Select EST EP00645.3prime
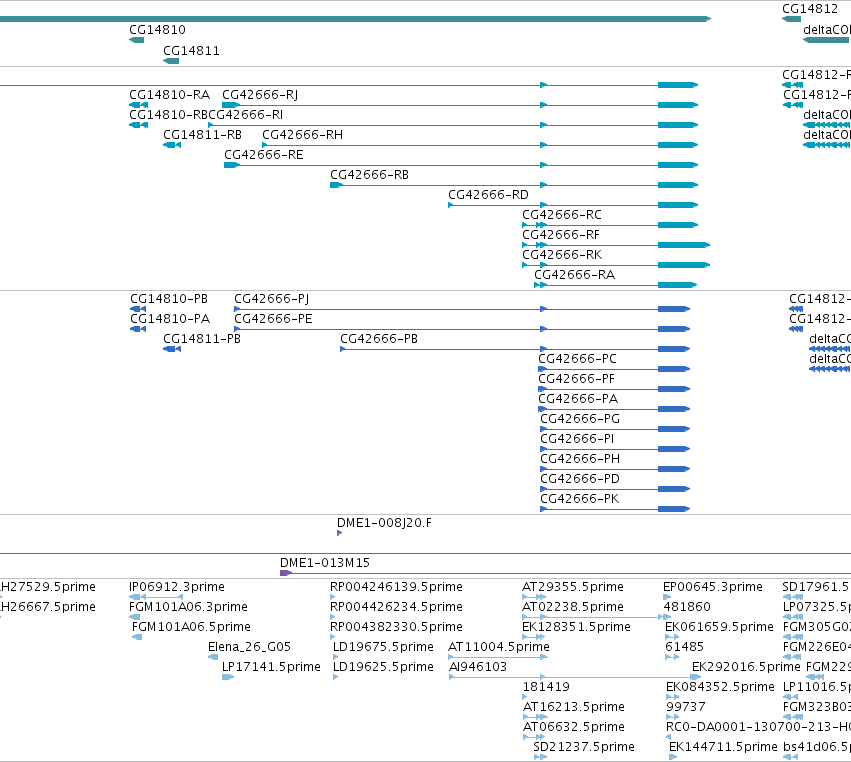 pos(713,587)
